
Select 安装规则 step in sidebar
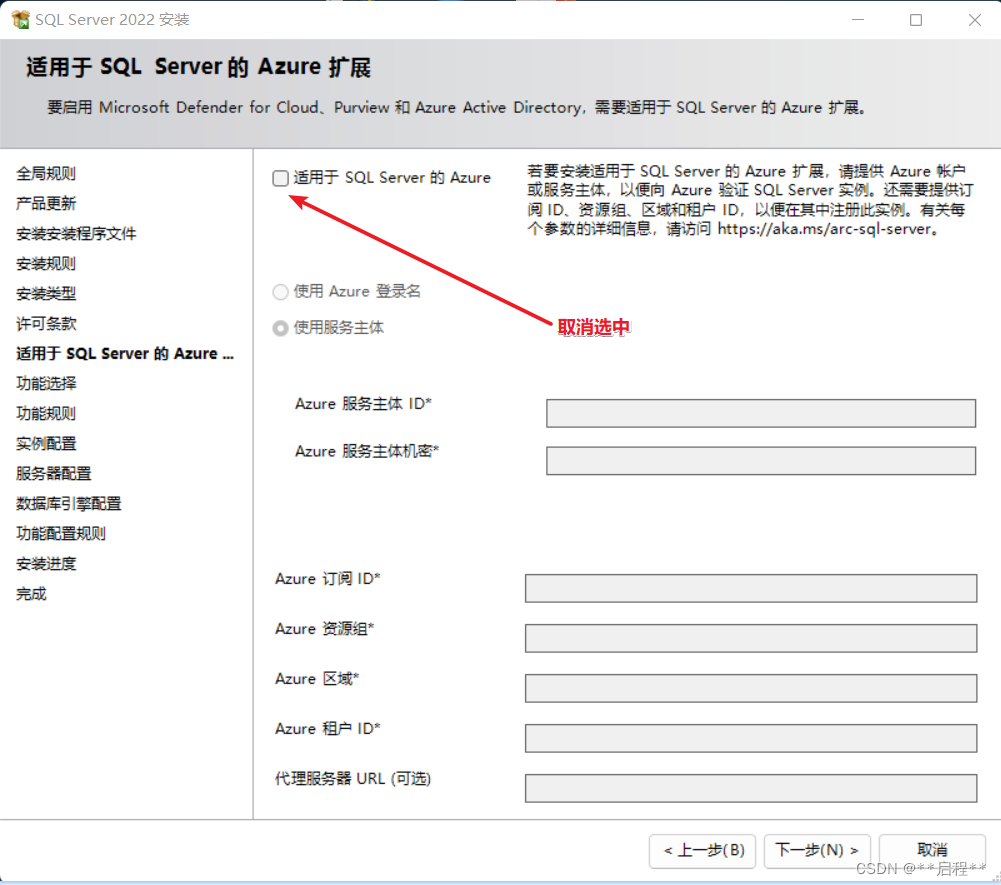[x=46, y=263]
